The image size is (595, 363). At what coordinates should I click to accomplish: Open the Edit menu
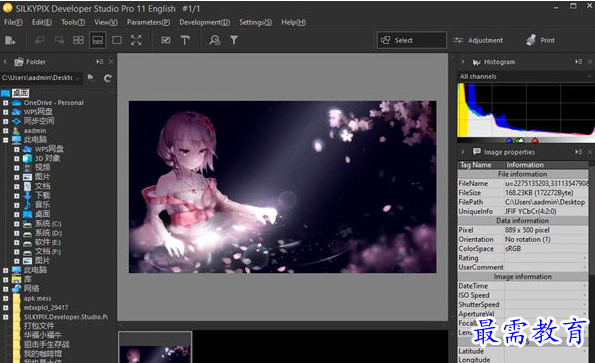click(42, 22)
